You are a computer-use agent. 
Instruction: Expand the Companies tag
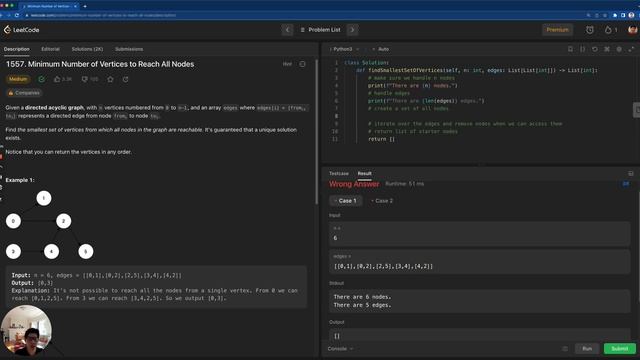coord(24,93)
